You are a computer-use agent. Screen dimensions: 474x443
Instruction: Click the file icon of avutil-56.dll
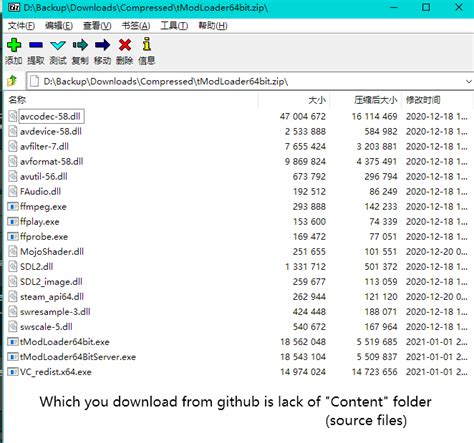pyautogui.click(x=13, y=176)
